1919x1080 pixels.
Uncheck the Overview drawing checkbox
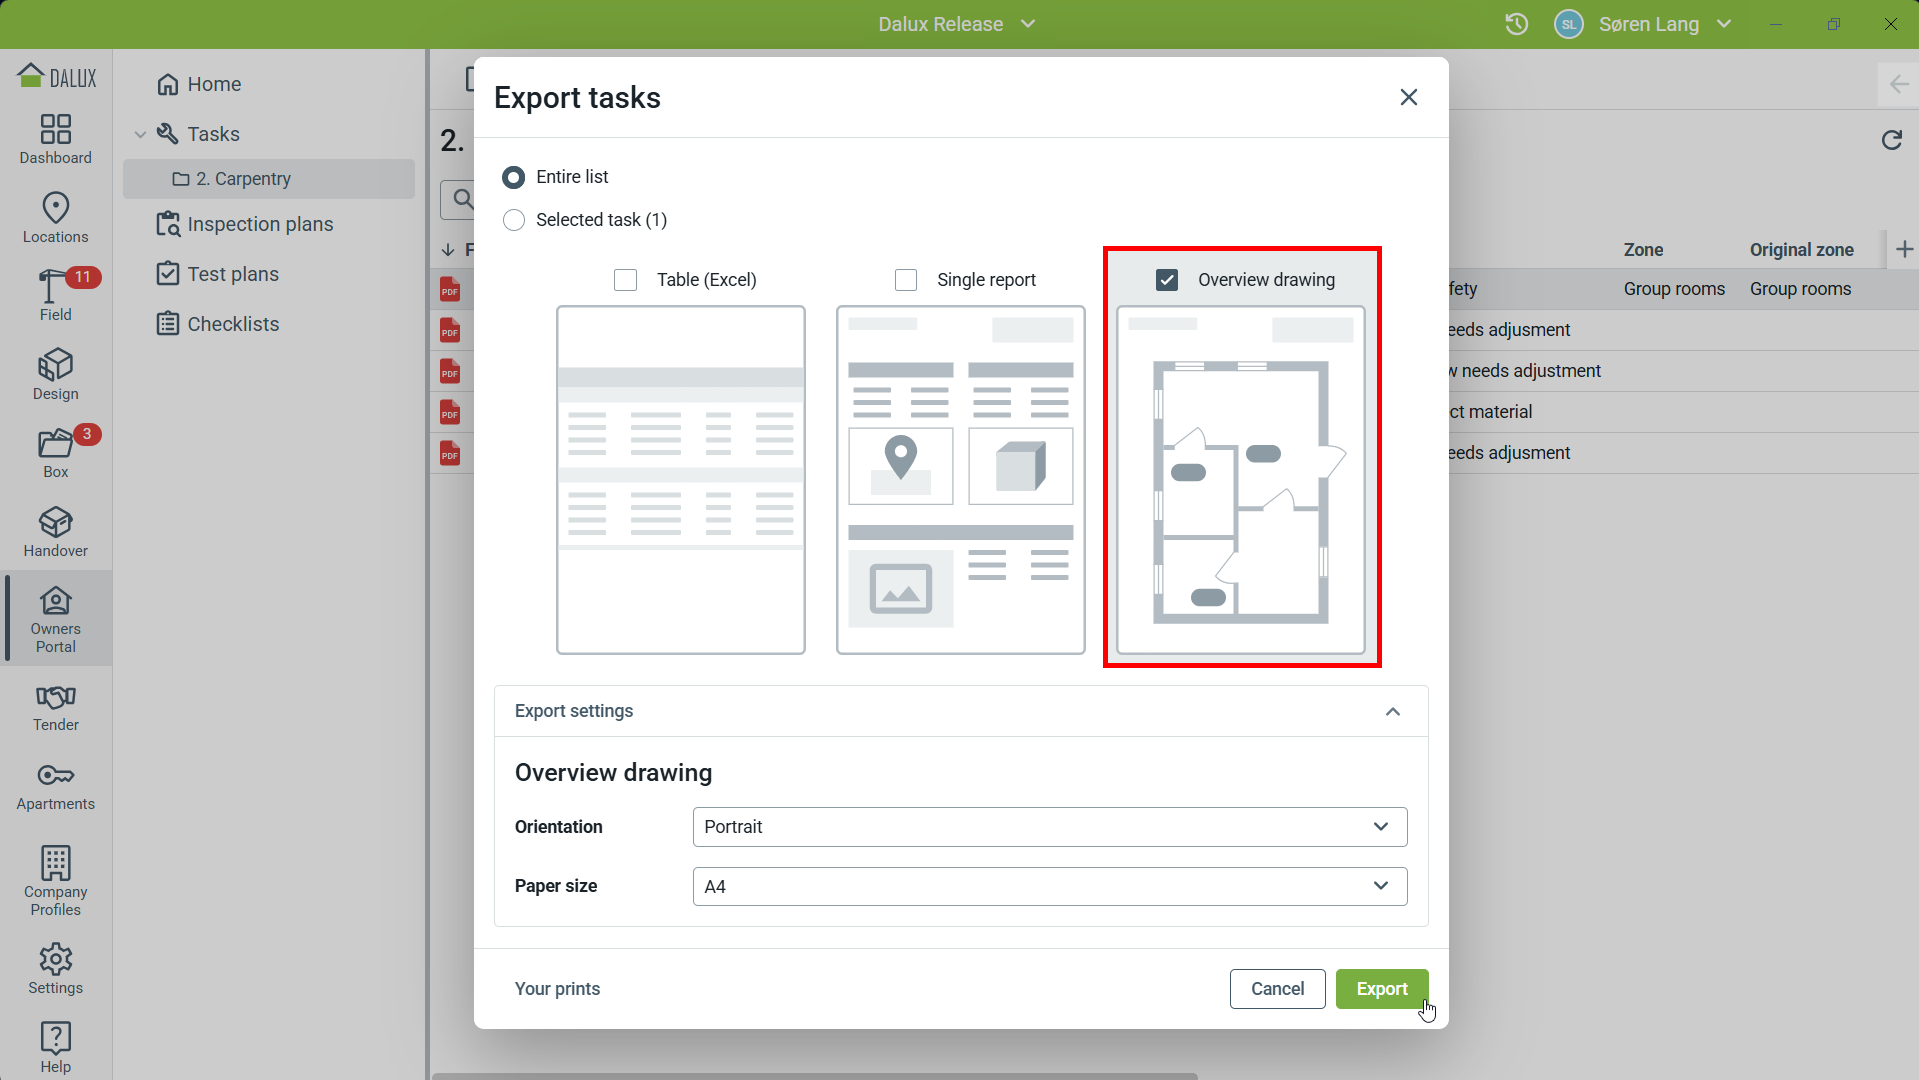1167,280
